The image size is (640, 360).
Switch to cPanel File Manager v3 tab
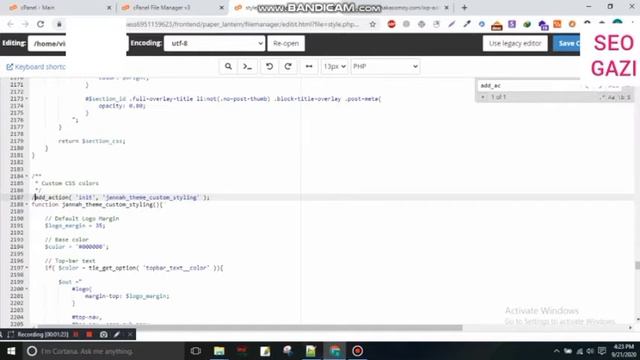click(171, 8)
